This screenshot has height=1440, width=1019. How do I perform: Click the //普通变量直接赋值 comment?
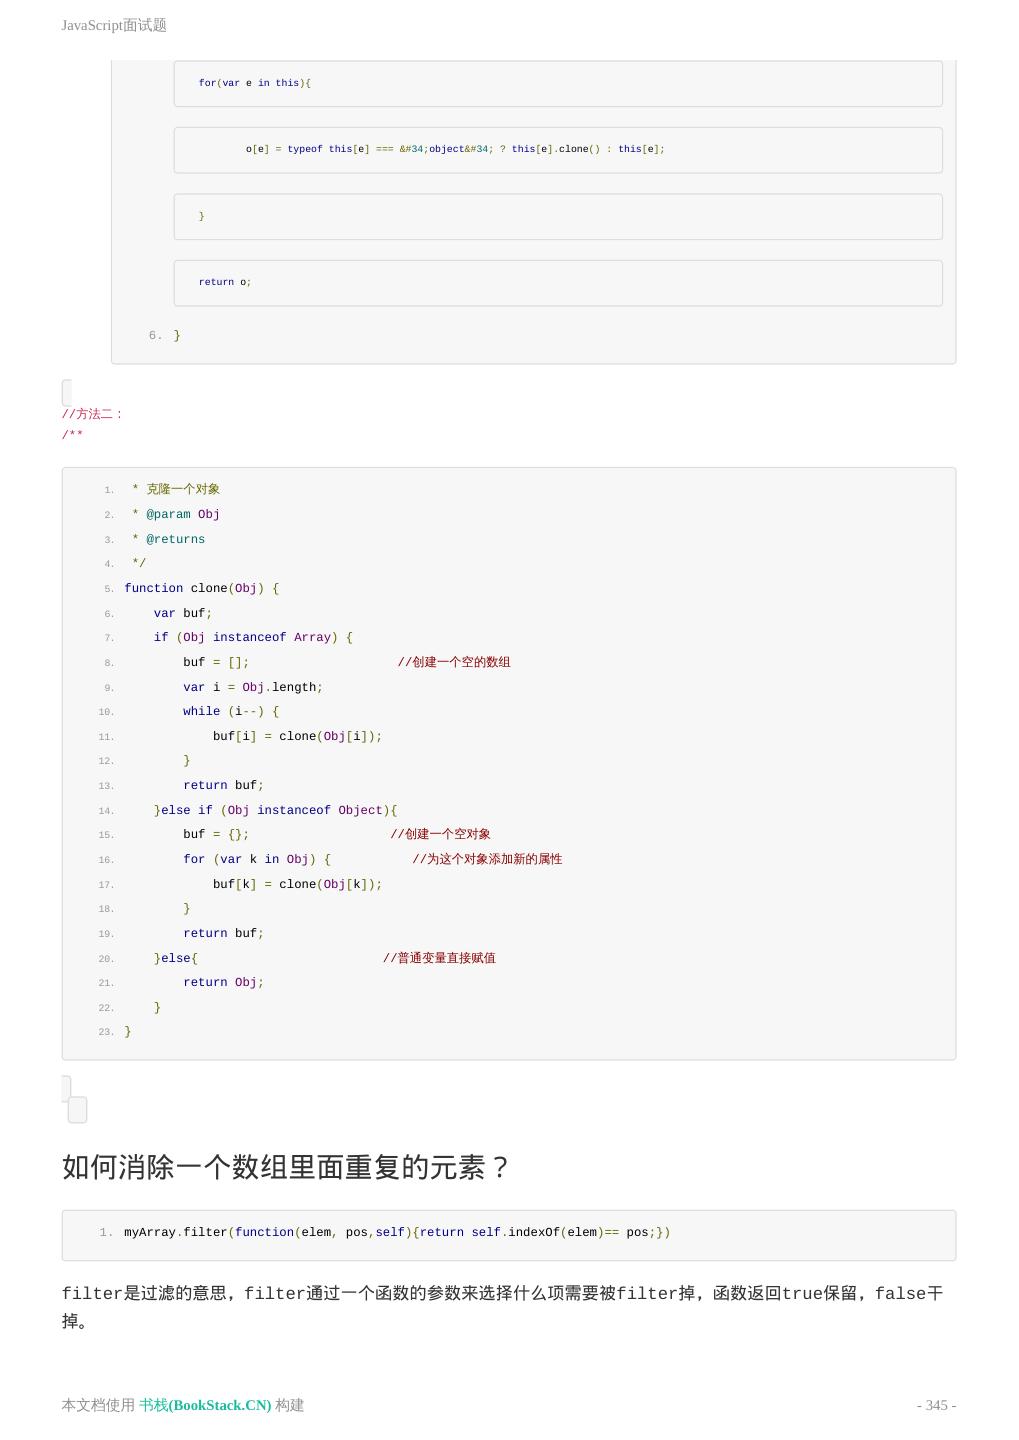[x=439, y=958]
